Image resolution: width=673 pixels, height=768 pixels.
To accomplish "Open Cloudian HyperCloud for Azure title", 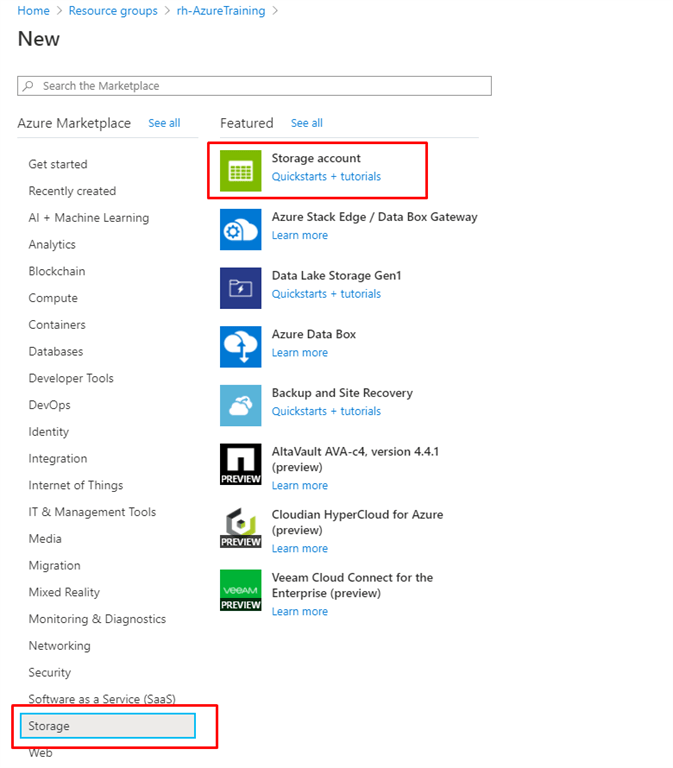I will tap(358, 522).
